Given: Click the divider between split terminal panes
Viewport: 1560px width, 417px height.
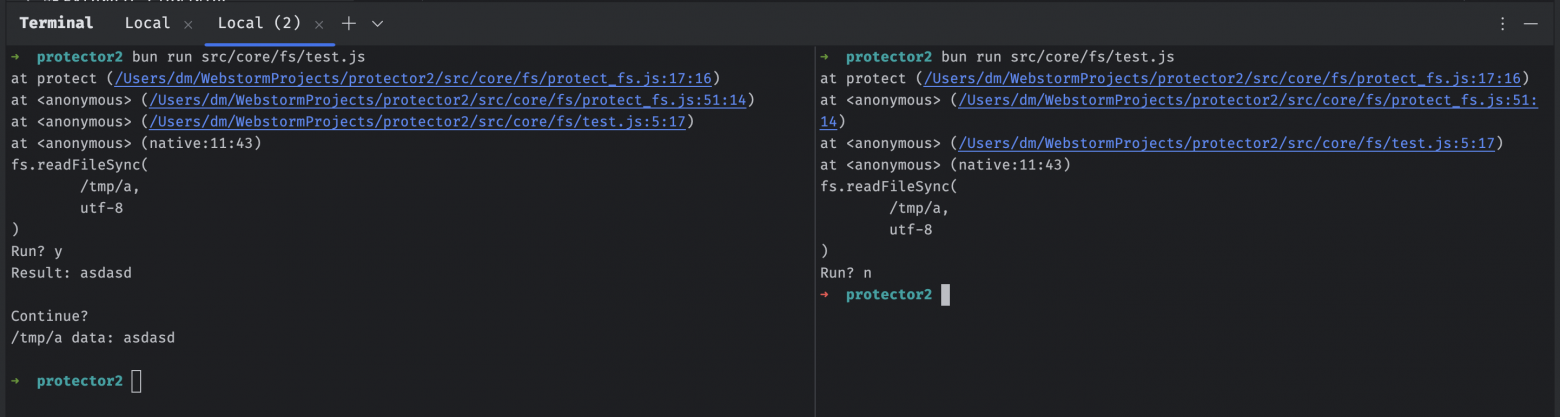Looking at the screenshot, I should pos(815,230).
